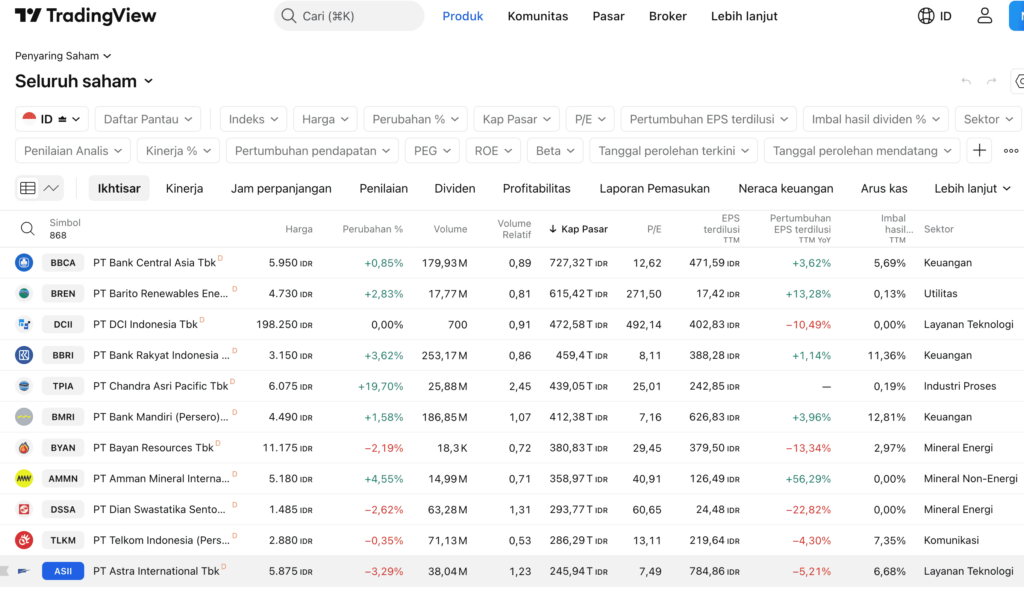Open the Kinerja % filter
The image size is (1024, 592).
pyautogui.click(x=178, y=150)
